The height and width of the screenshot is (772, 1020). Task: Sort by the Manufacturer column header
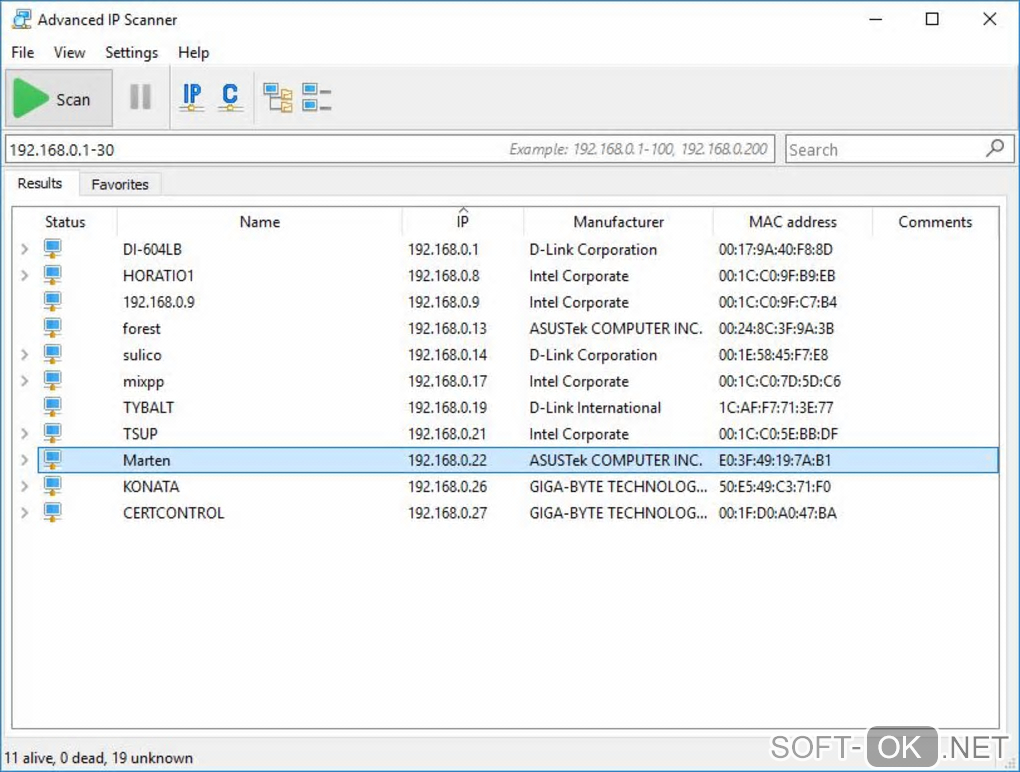tap(618, 222)
